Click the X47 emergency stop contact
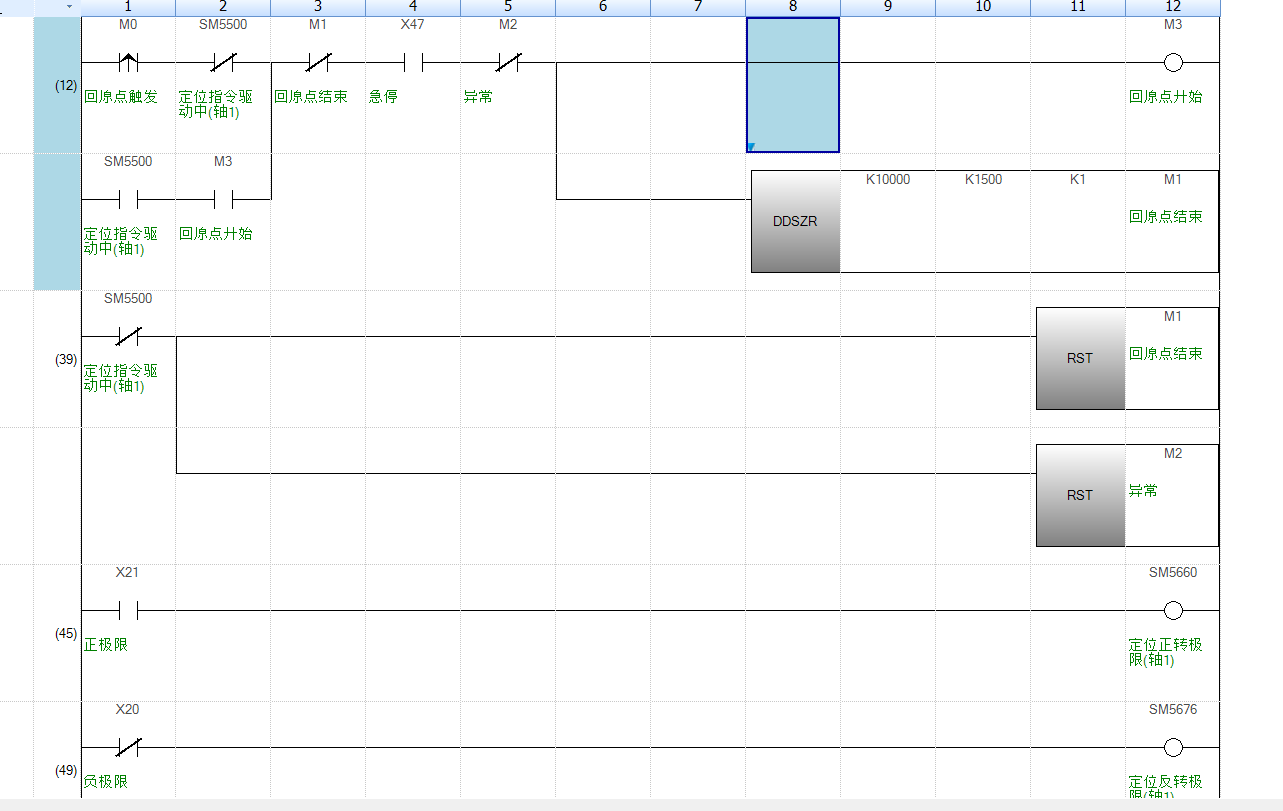The image size is (1283, 811). point(412,63)
